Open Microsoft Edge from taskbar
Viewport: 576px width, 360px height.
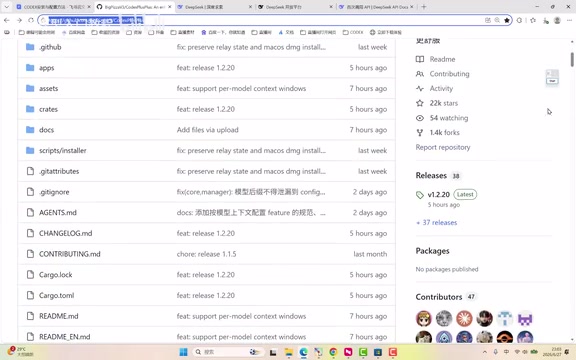tap(303, 352)
